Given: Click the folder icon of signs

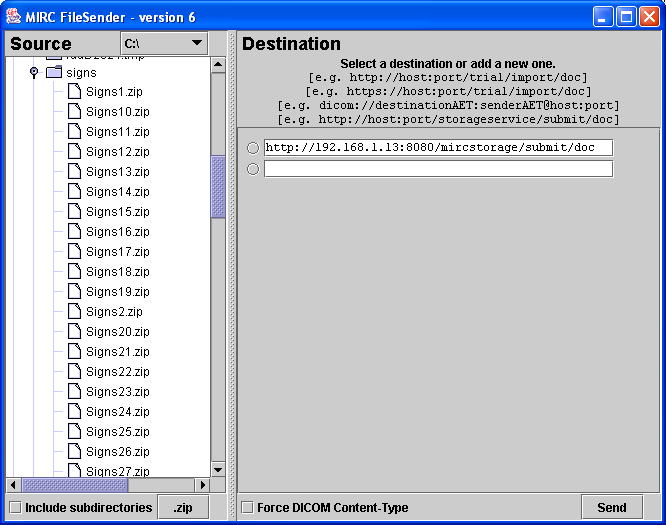Looking at the screenshot, I should (54, 72).
